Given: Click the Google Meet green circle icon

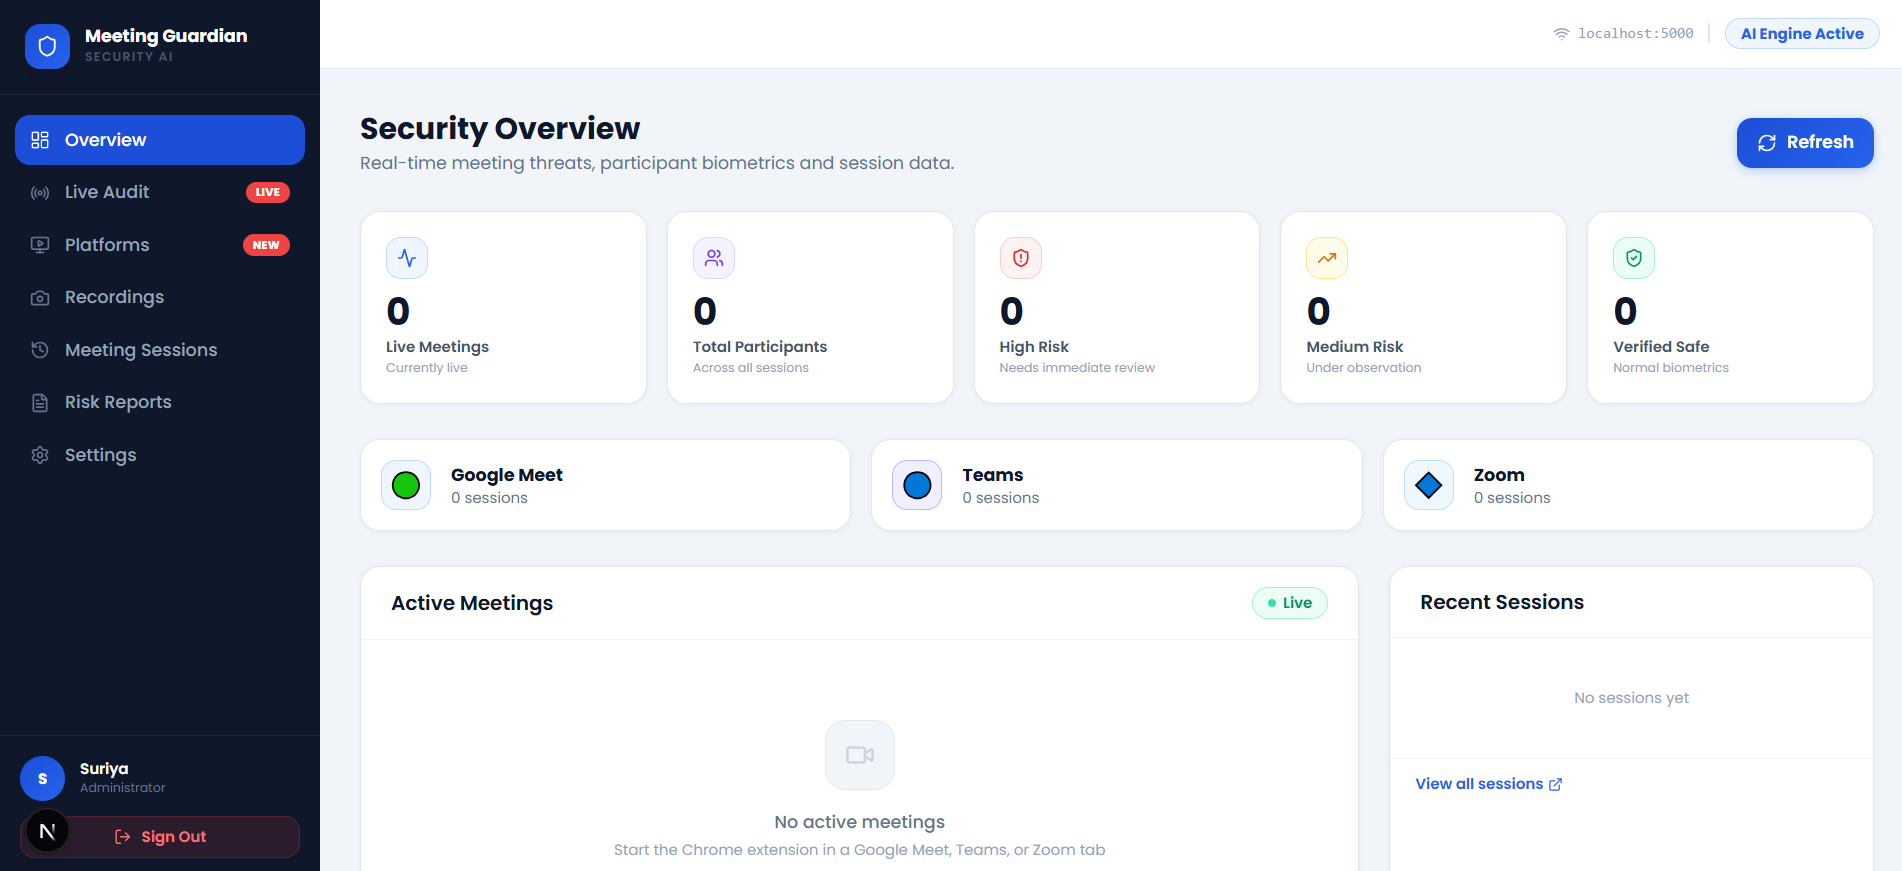Looking at the screenshot, I should click(x=406, y=485).
